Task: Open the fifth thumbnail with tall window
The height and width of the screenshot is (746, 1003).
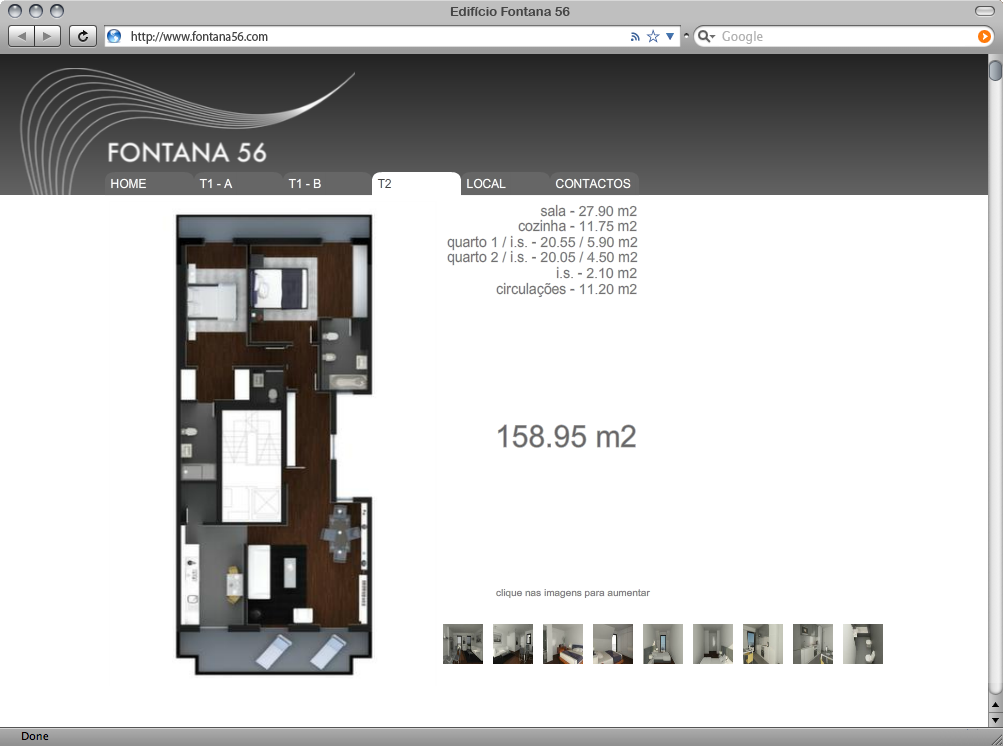Action: pos(663,644)
